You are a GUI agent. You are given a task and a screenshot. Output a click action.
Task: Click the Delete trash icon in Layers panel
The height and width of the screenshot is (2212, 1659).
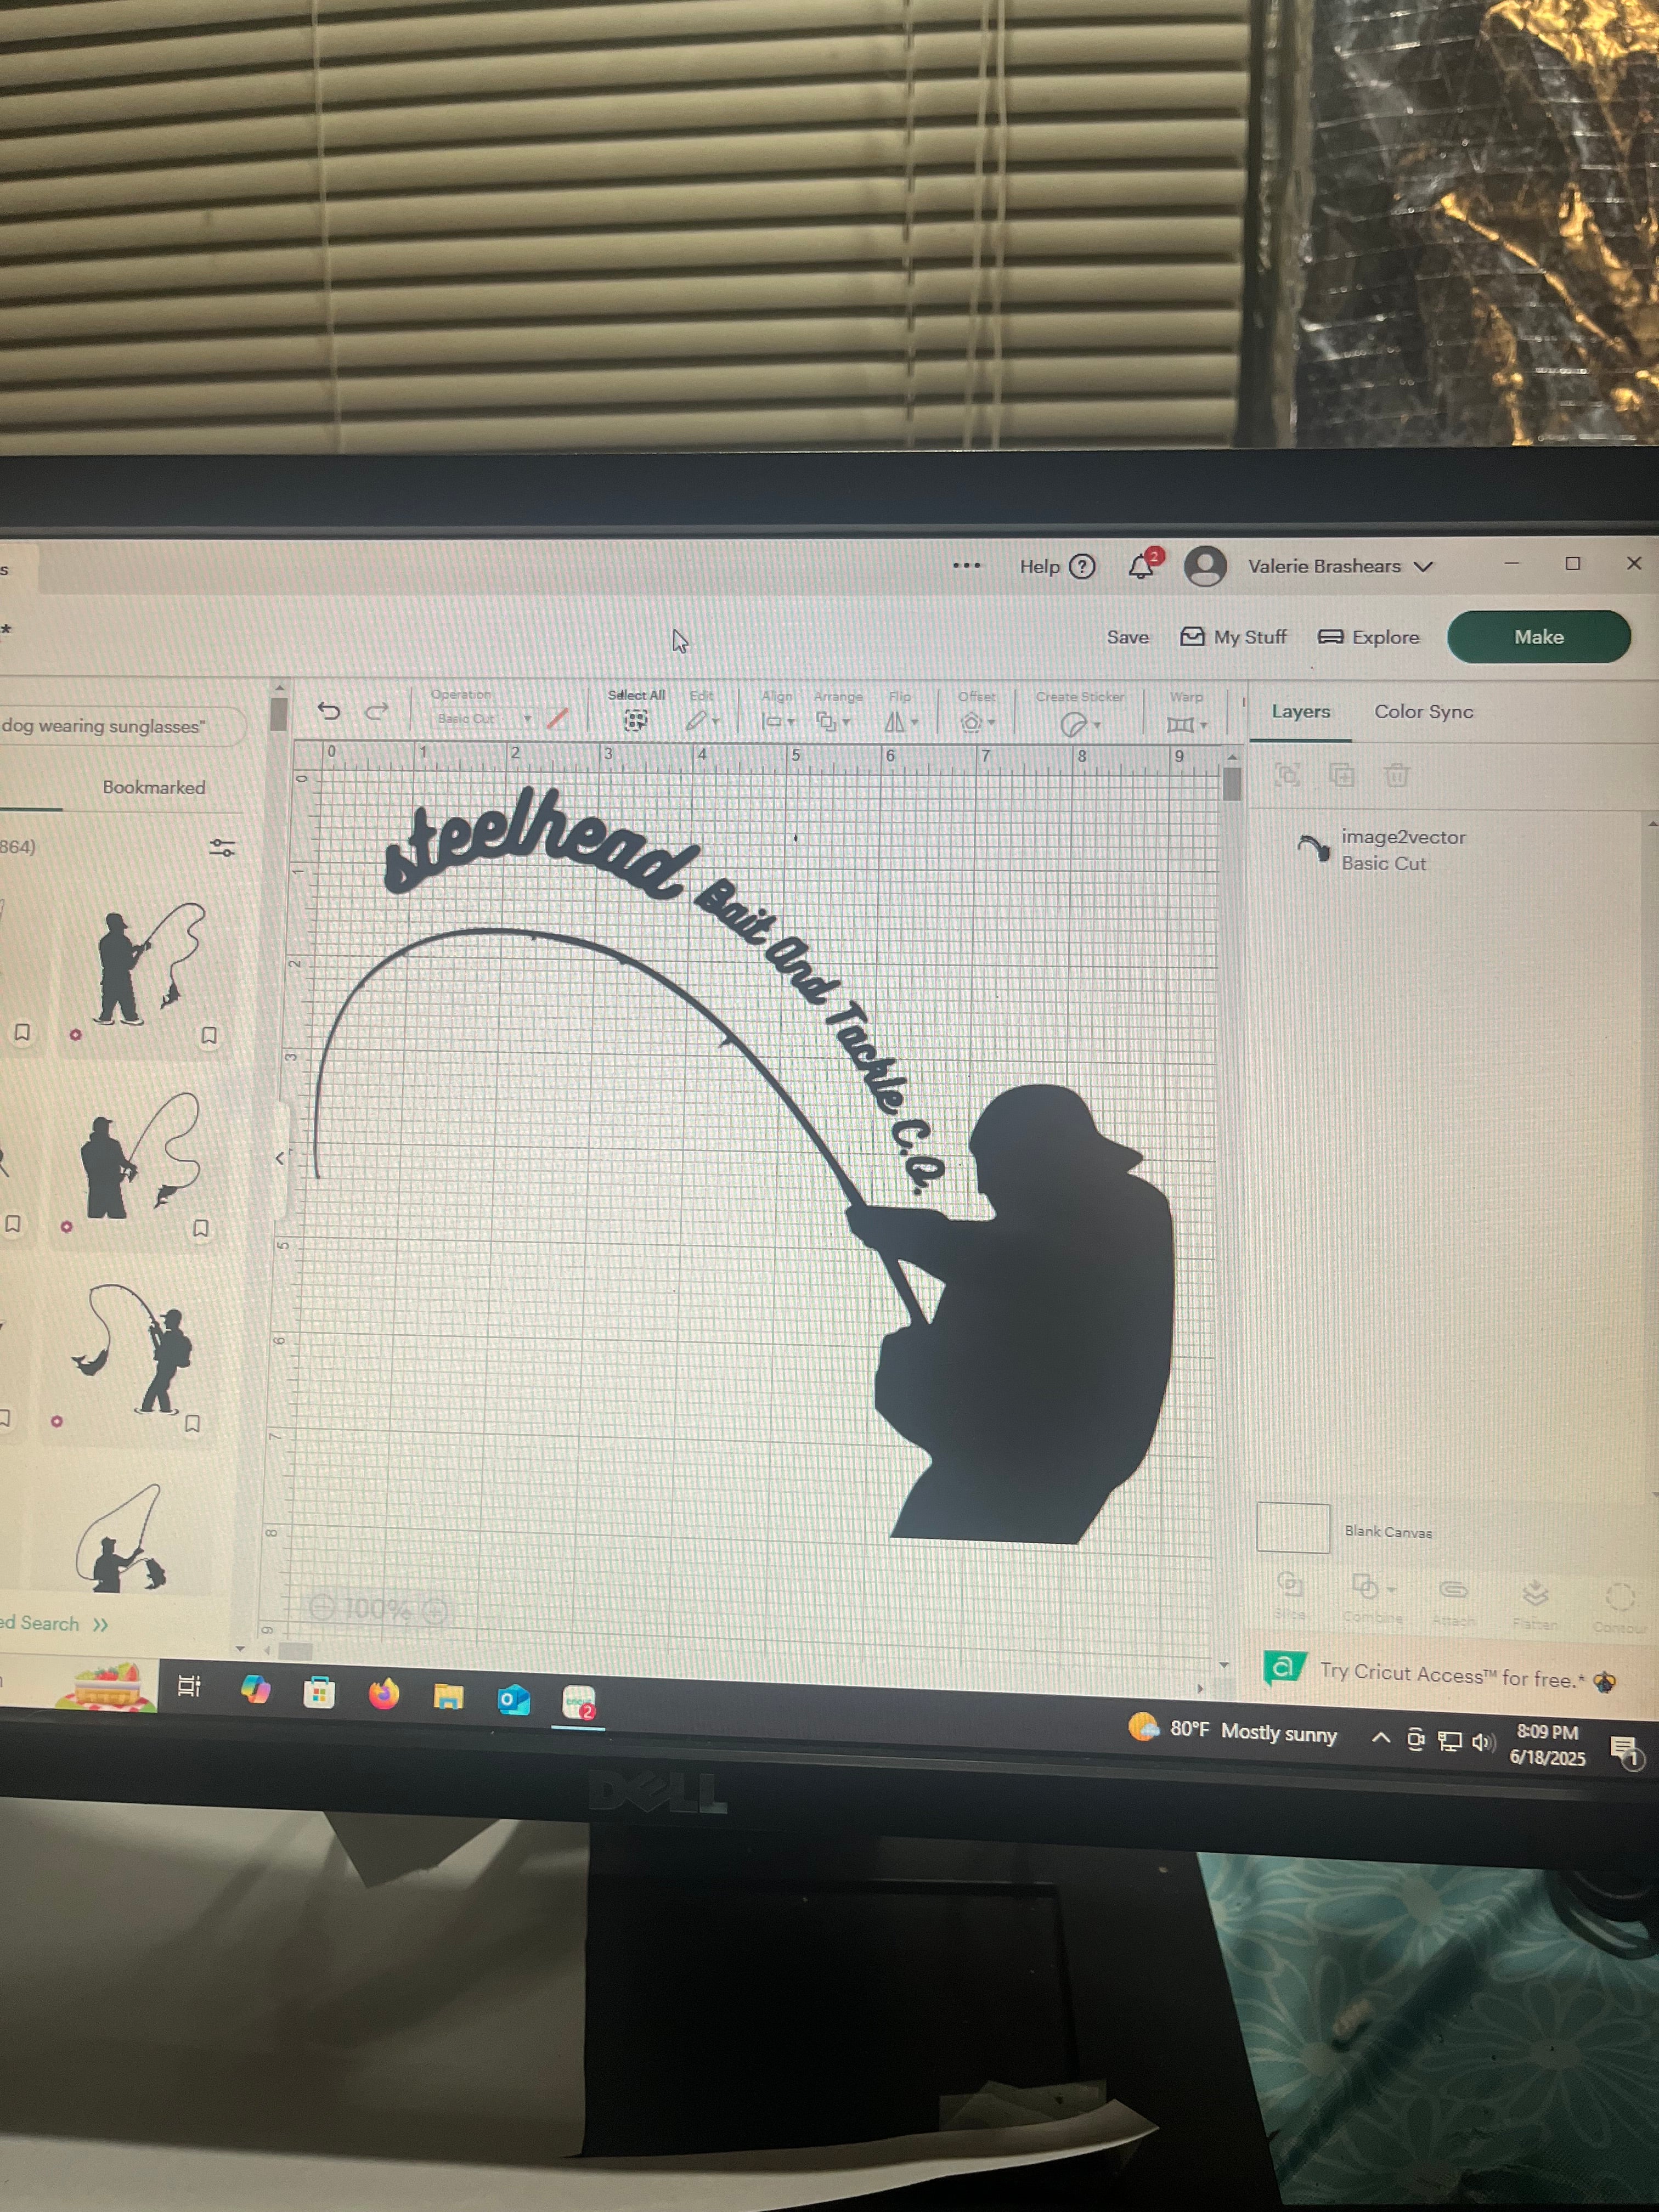[x=1397, y=774]
